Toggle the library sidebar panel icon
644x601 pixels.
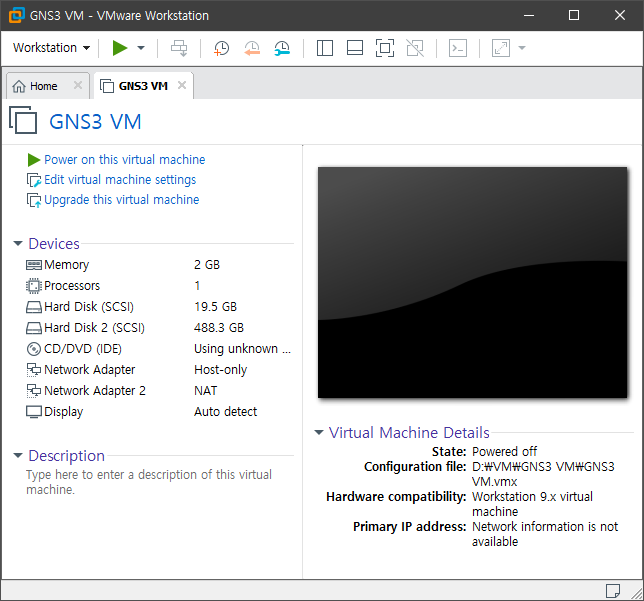click(325, 48)
